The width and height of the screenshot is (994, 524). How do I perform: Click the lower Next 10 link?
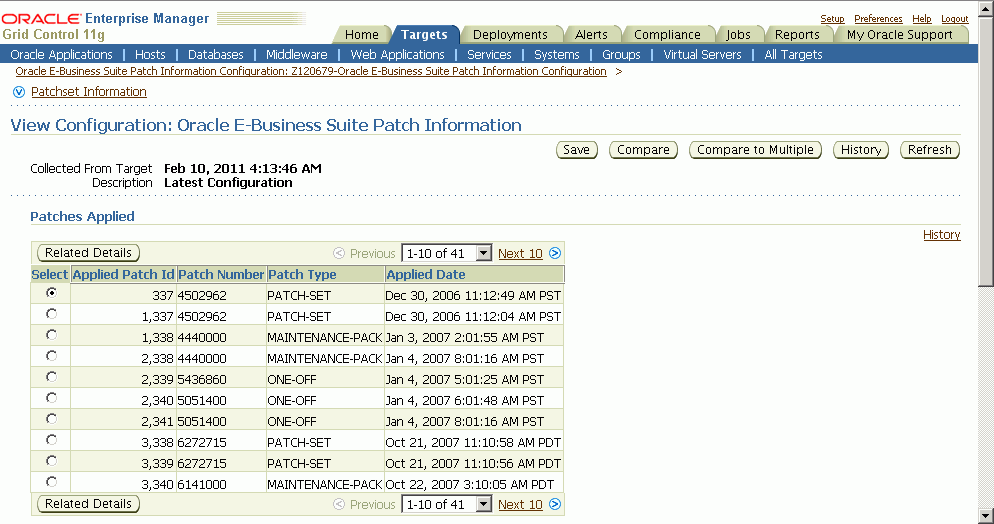[520, 505]
